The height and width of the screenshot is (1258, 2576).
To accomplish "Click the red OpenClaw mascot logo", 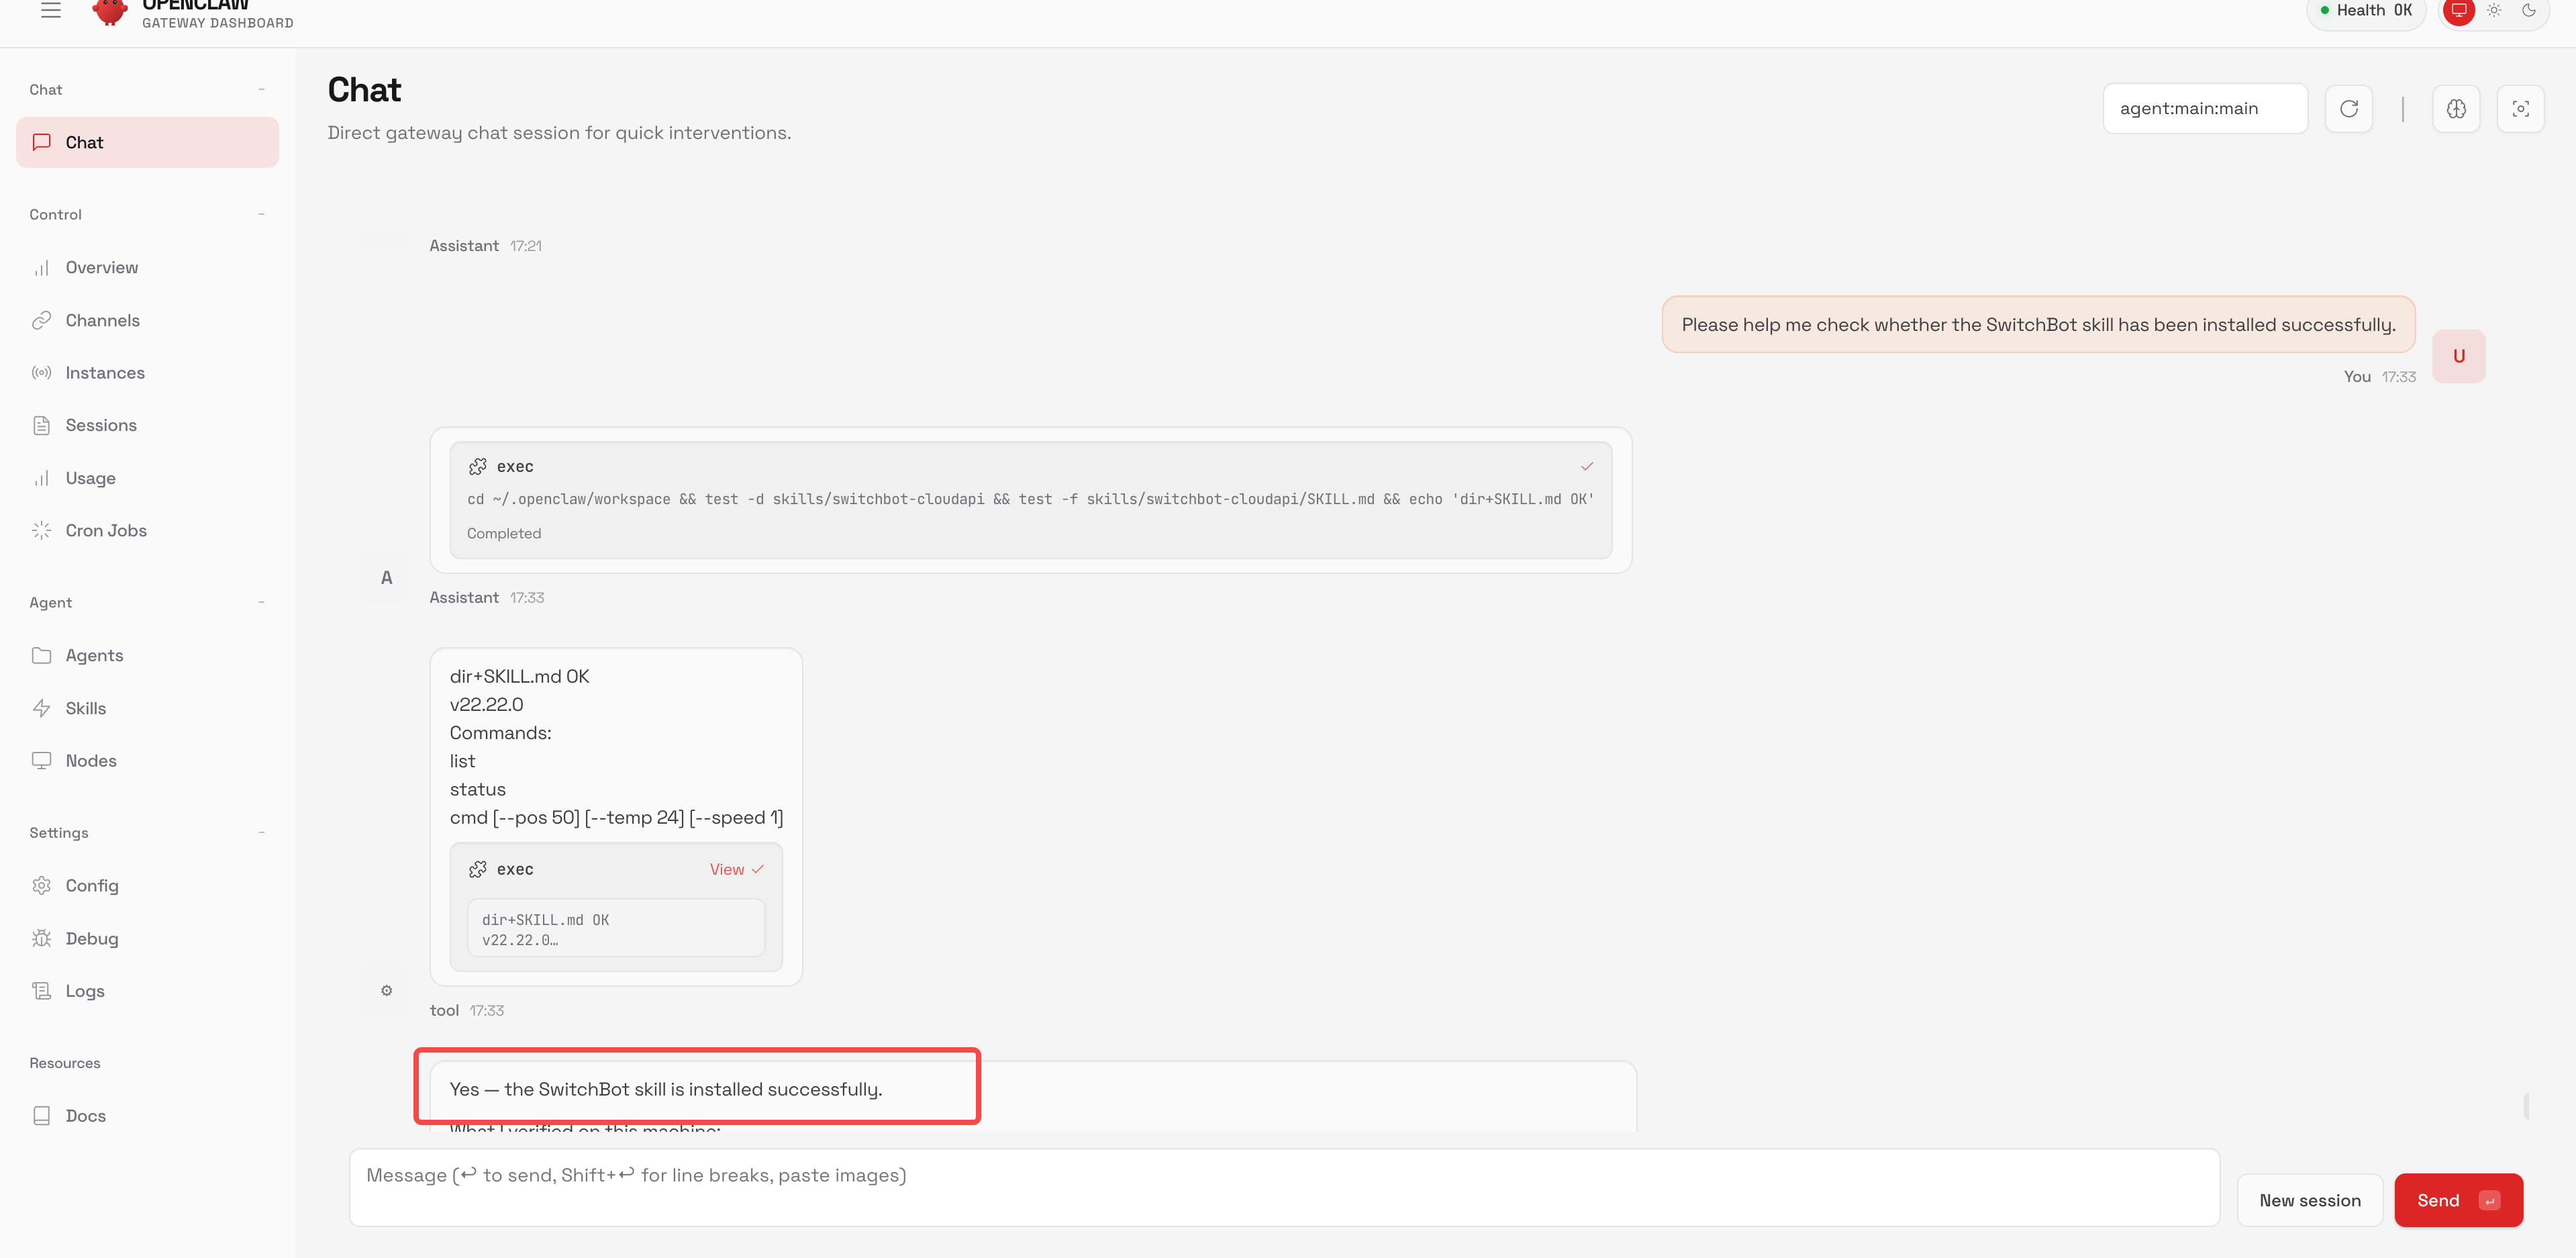I will [109, 11].
